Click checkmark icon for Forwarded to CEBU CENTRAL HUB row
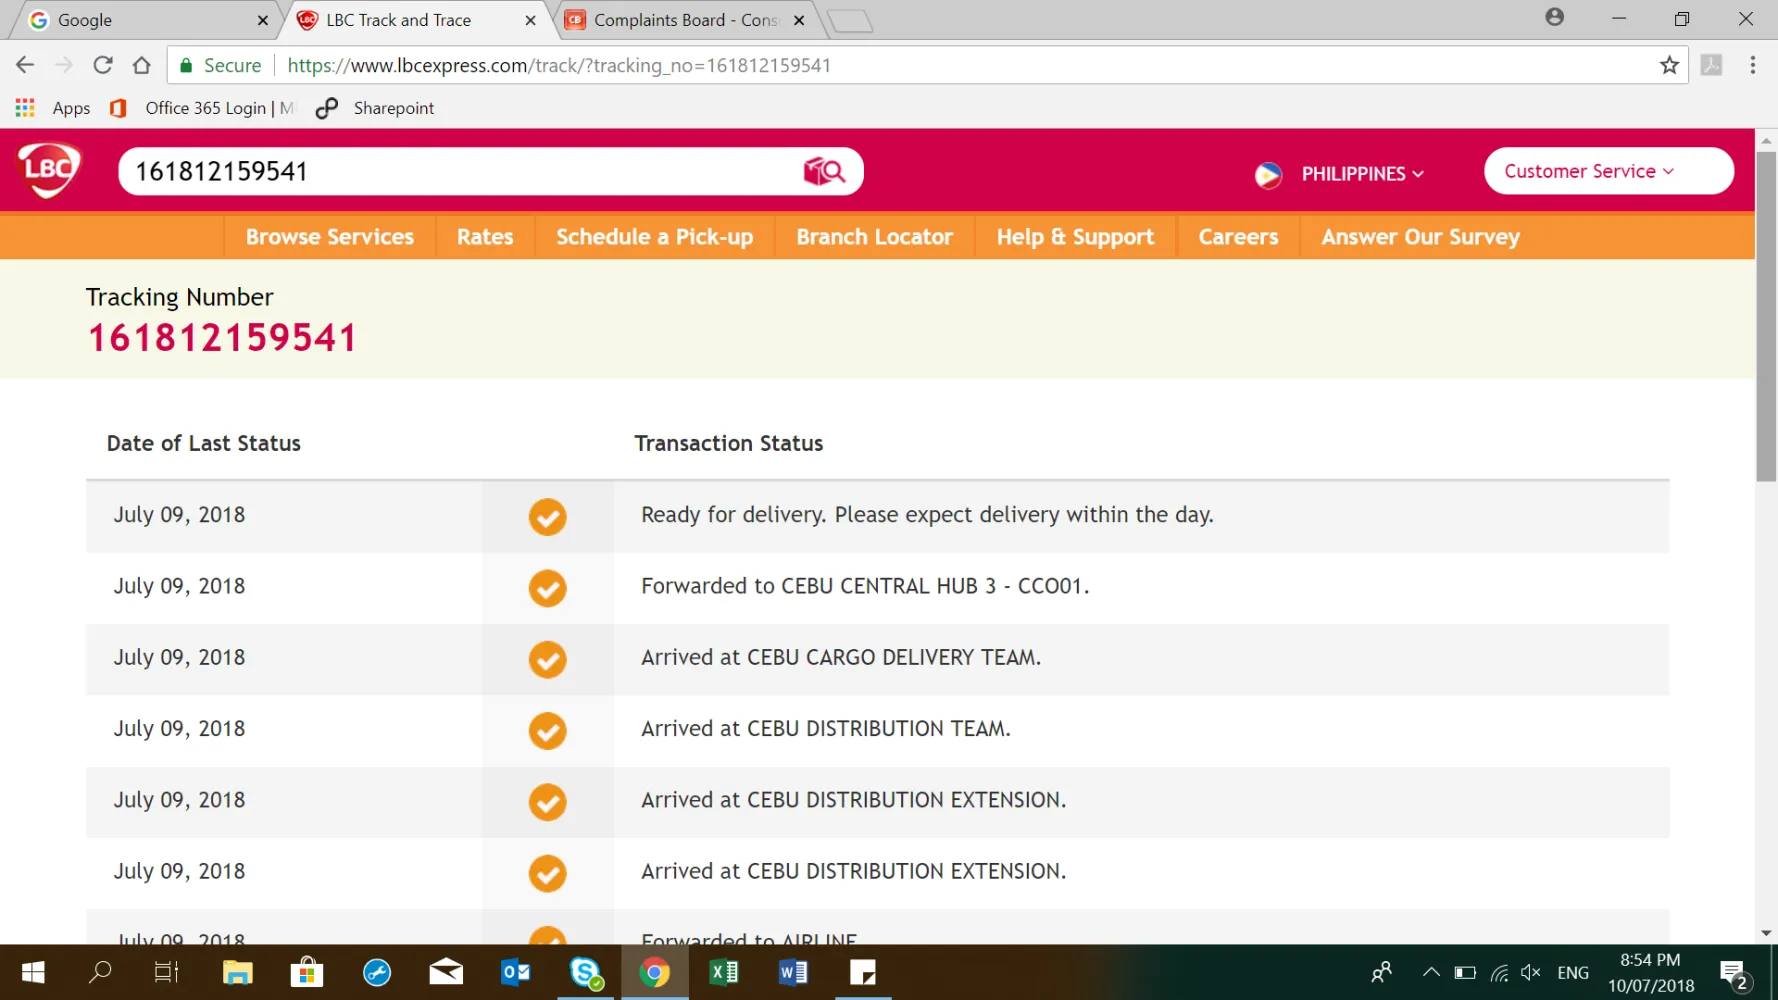Screen dimensions: 1778x1000 click(547, 588)
